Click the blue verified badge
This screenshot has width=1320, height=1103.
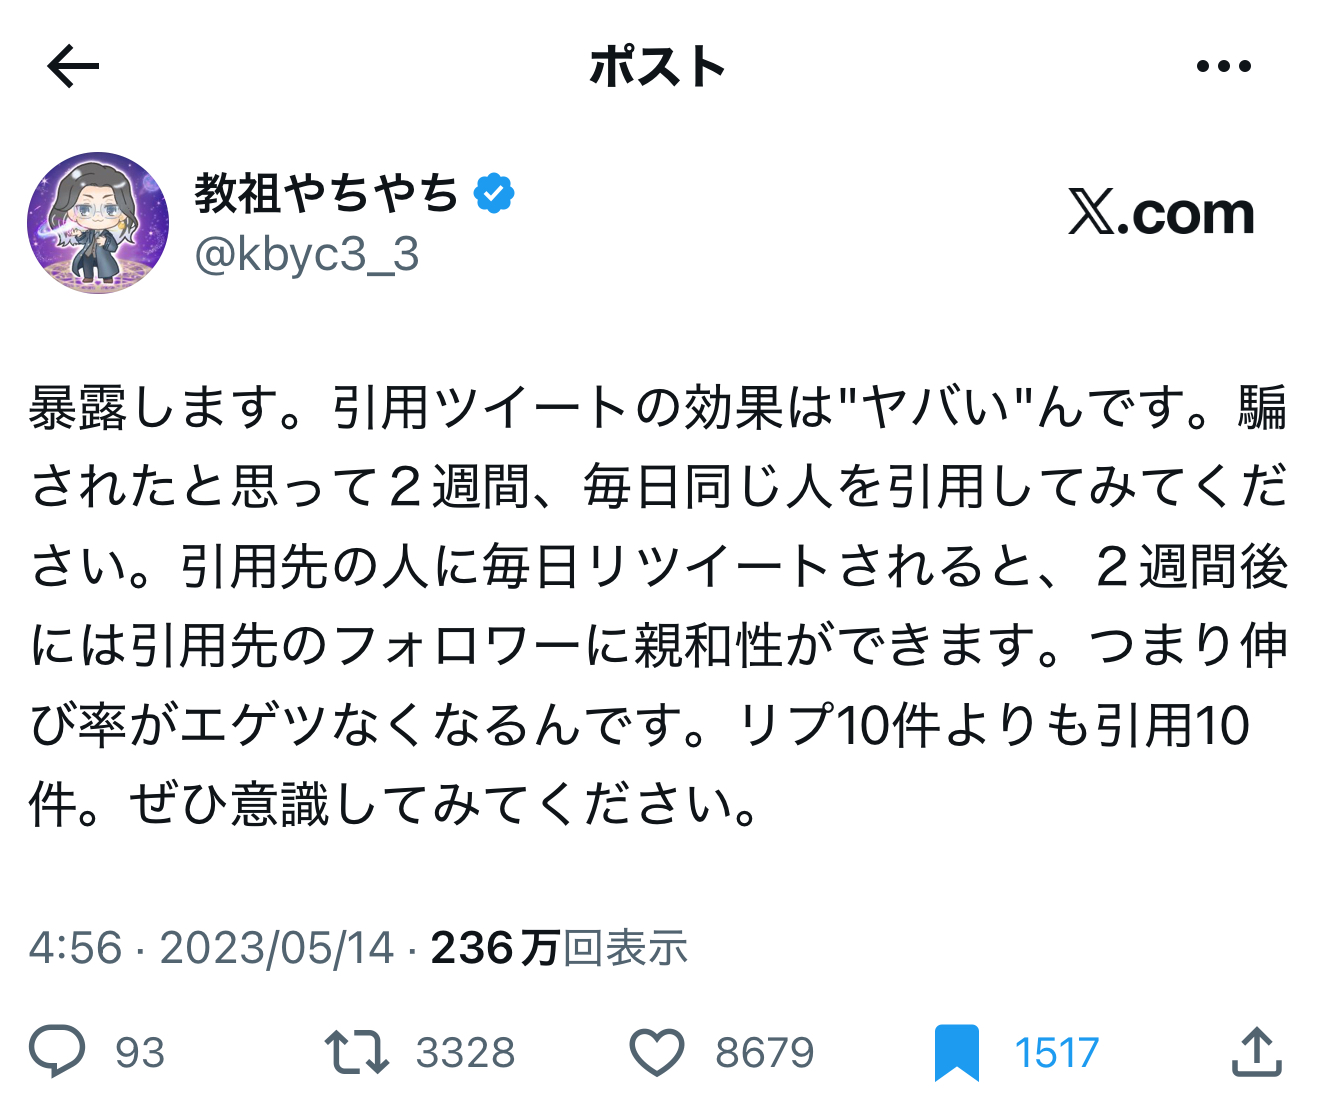point(494,193)
